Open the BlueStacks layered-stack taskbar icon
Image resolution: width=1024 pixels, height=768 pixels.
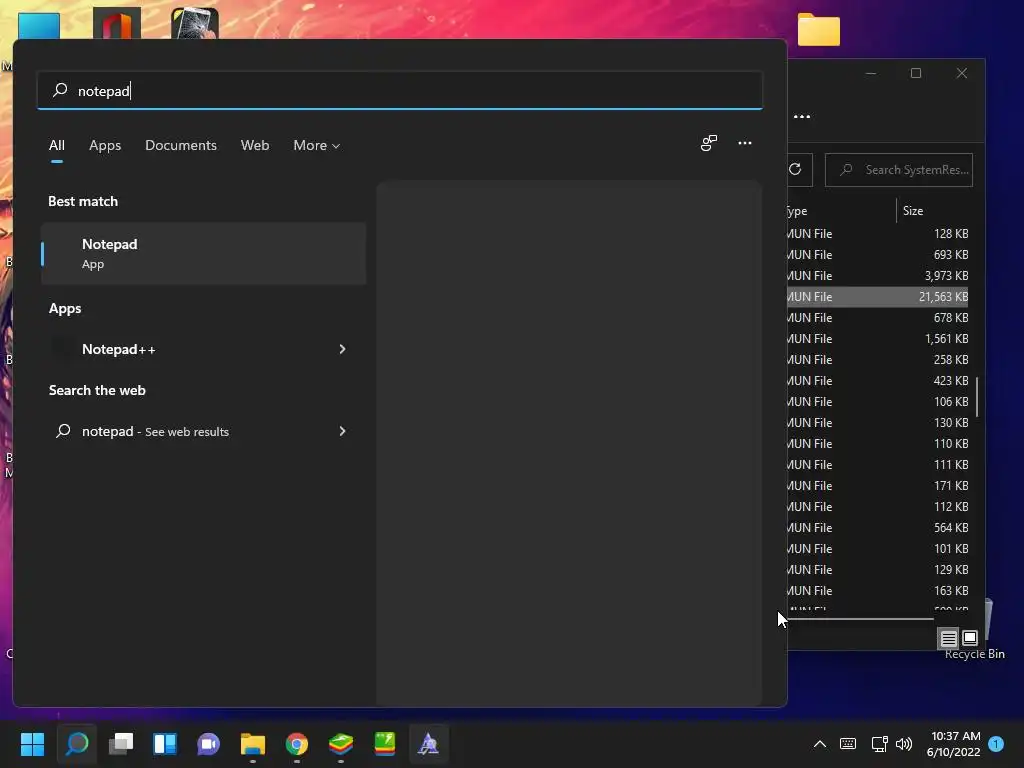pos(340,743)
